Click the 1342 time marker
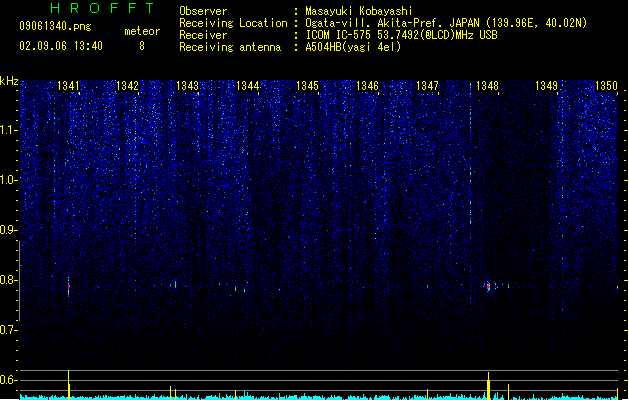Image resolution: width=629 pixels, height=400 pixels. pyautogui.click(x=127, y=86)
